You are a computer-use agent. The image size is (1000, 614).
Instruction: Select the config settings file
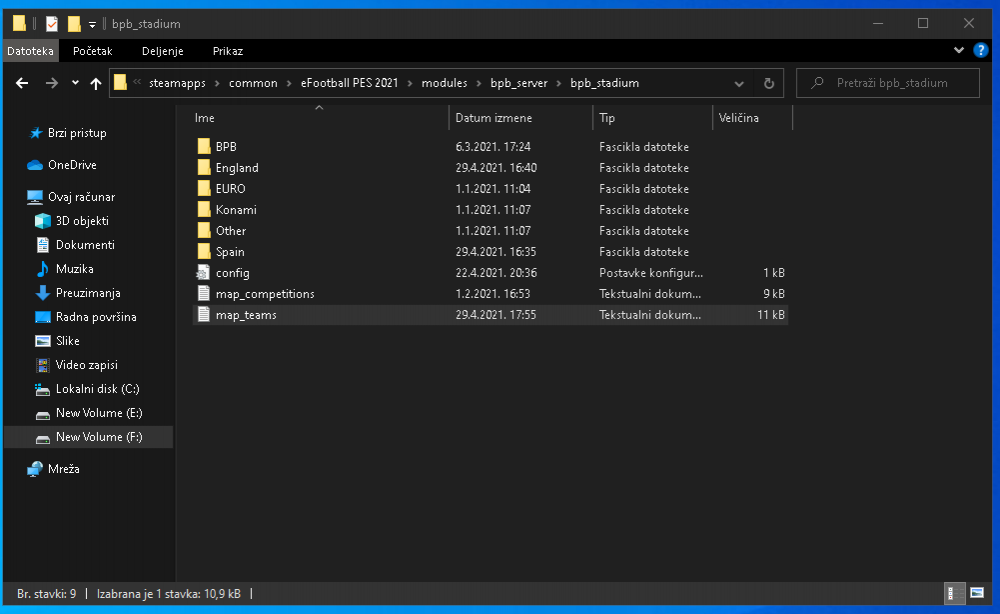232,273
